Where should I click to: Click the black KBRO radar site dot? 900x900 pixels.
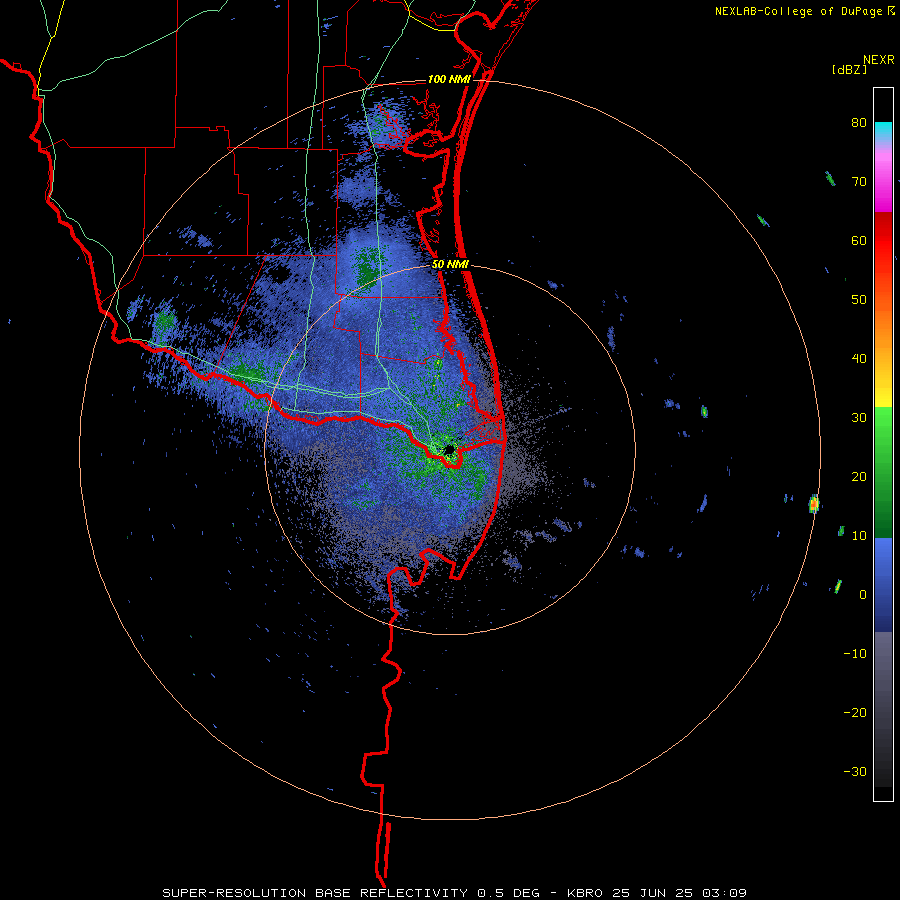(450, 449)
